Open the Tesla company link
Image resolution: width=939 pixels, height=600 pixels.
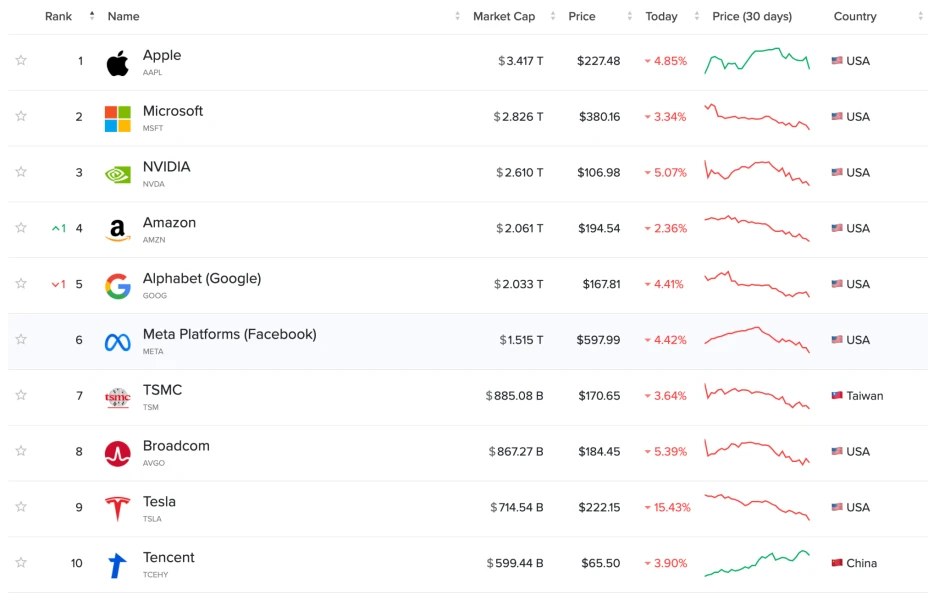159,501
